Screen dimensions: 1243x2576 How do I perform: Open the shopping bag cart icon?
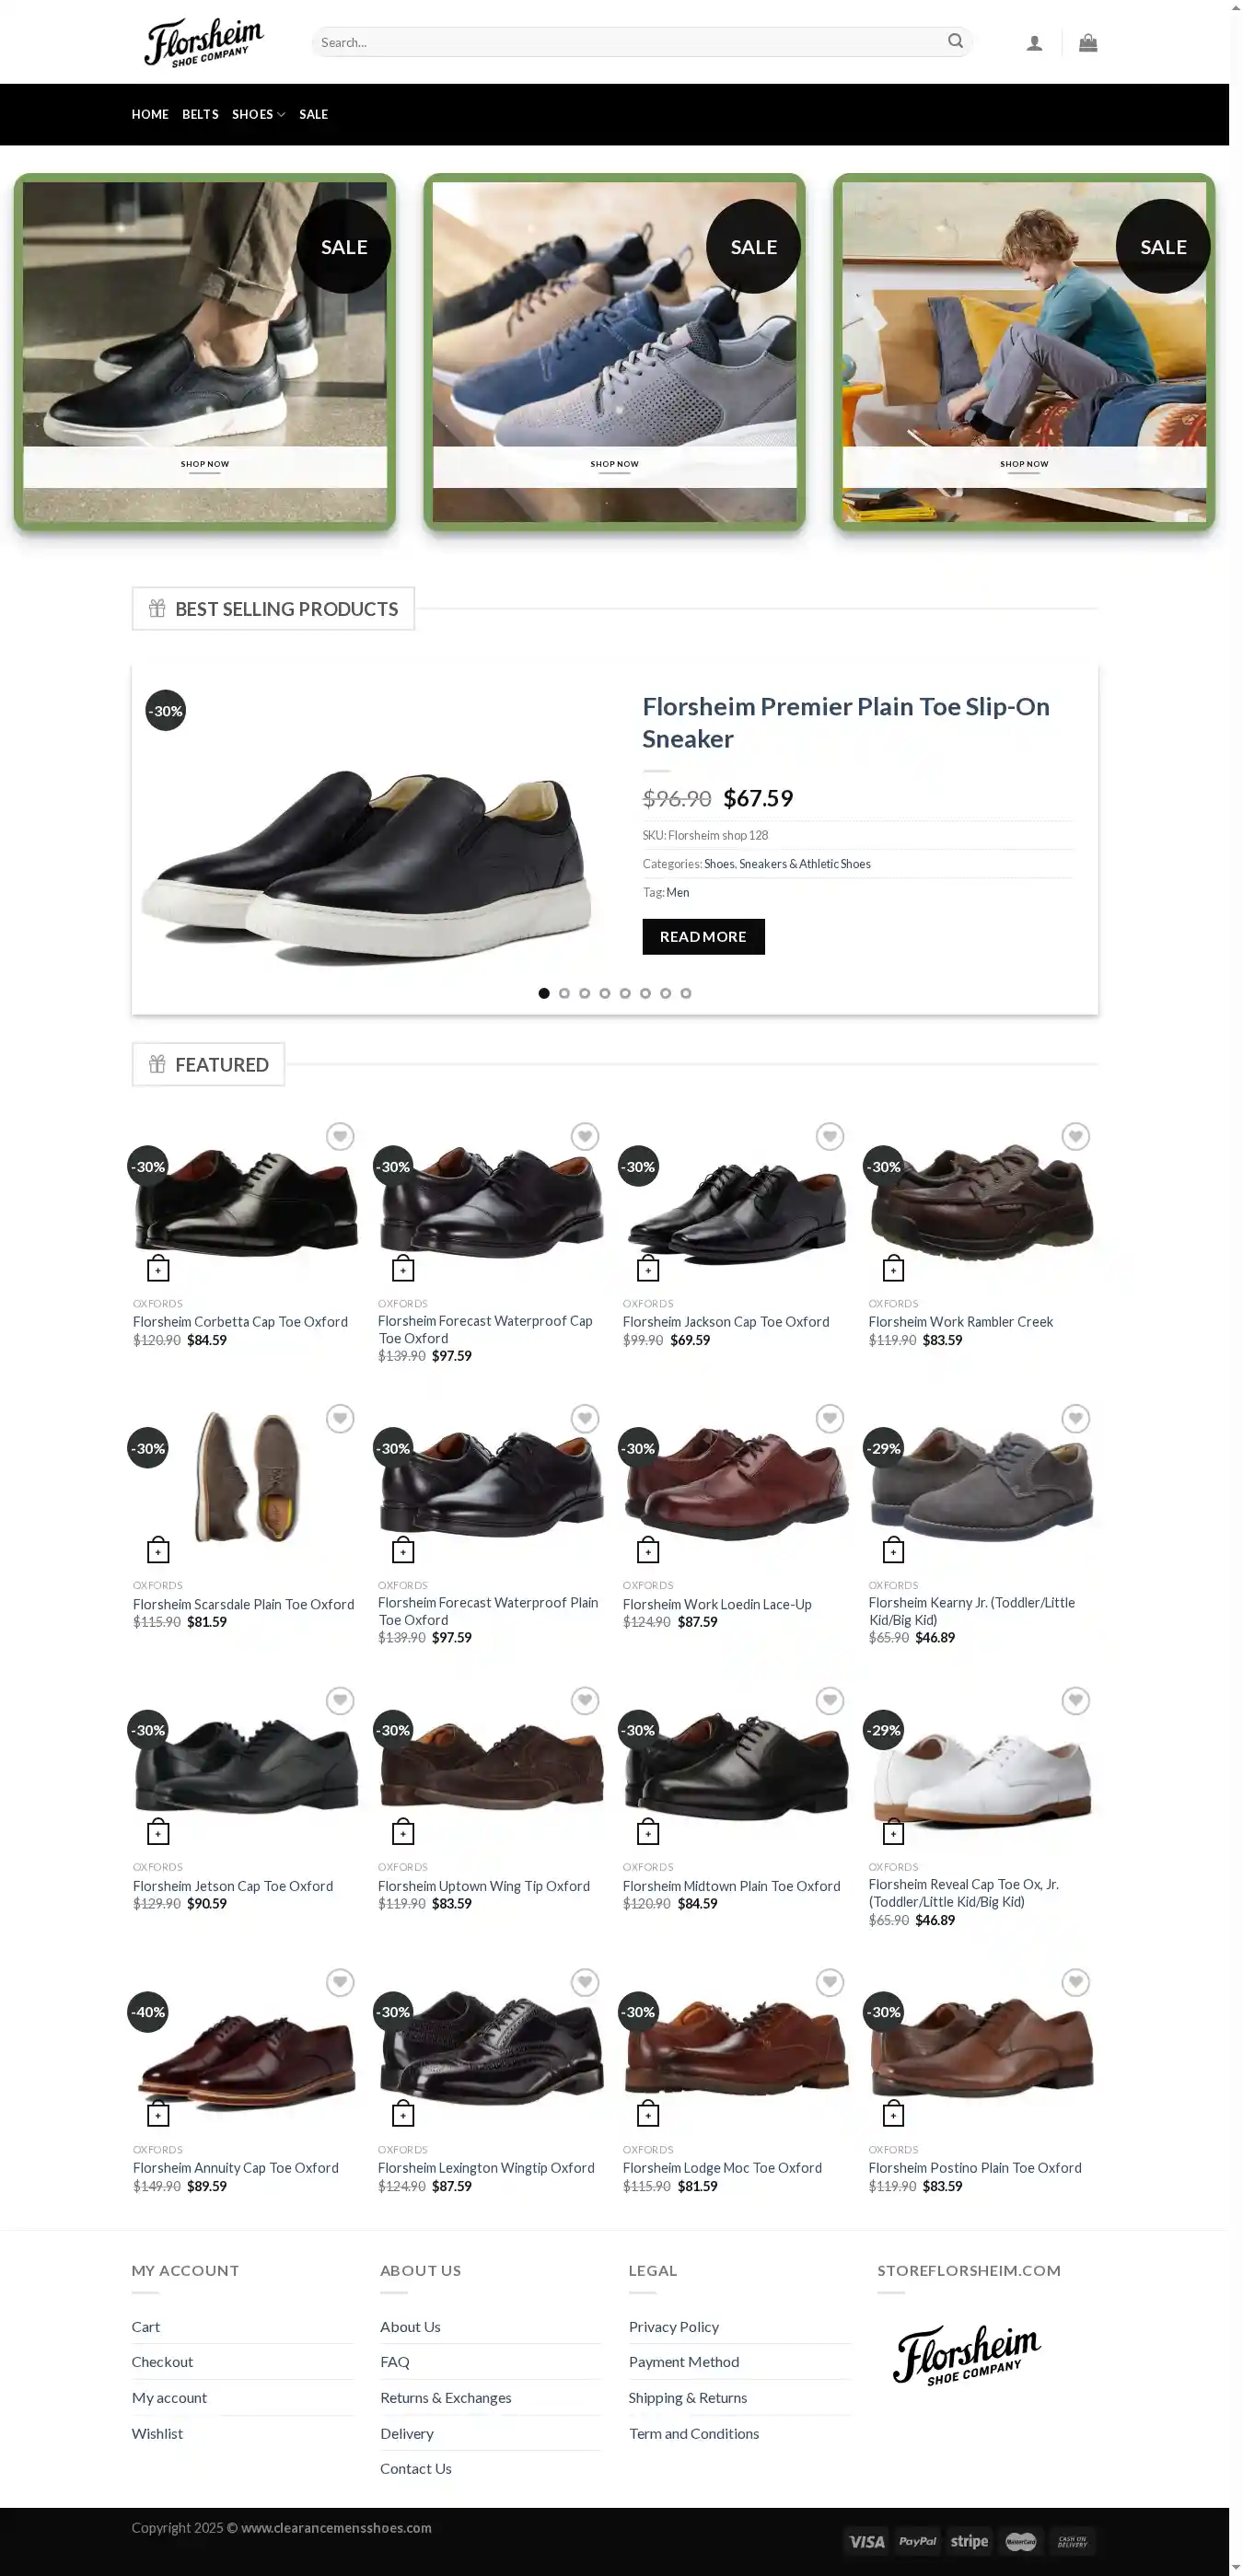click(x=1088, y=43)
